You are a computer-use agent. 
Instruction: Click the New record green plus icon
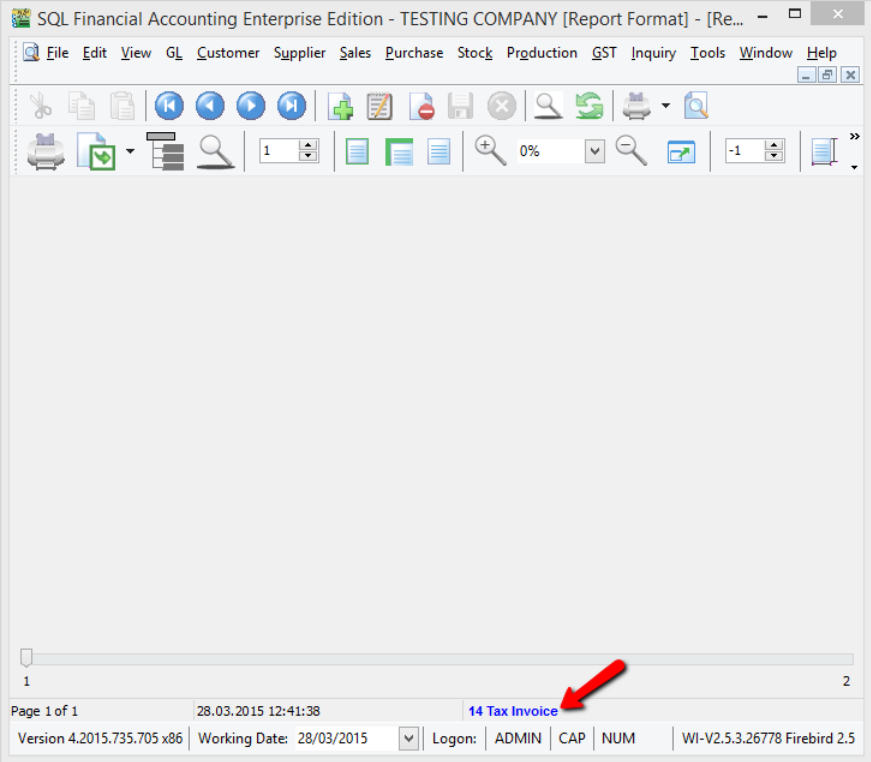coord(340,105)
